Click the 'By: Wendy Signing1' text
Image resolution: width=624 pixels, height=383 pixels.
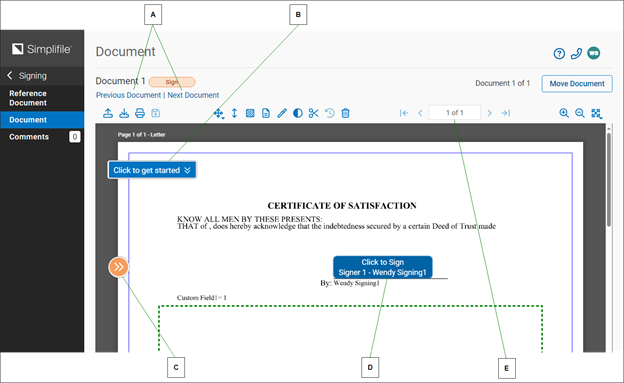(350, 283)
